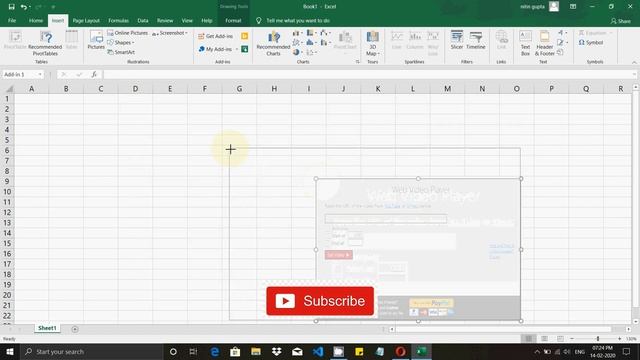640x360 pixels.
Task: Open Recommended PivotTables
Action: coord(45,43)
